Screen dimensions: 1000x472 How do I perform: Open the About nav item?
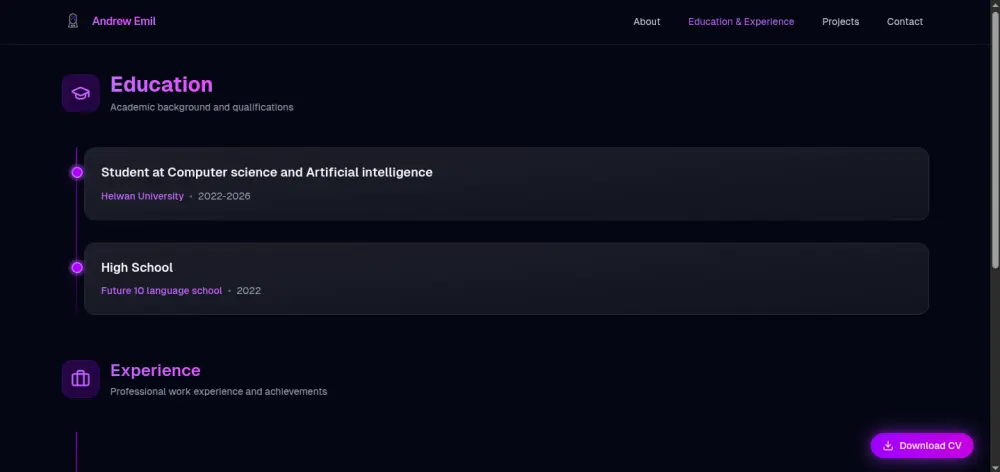tap(646, 22)
